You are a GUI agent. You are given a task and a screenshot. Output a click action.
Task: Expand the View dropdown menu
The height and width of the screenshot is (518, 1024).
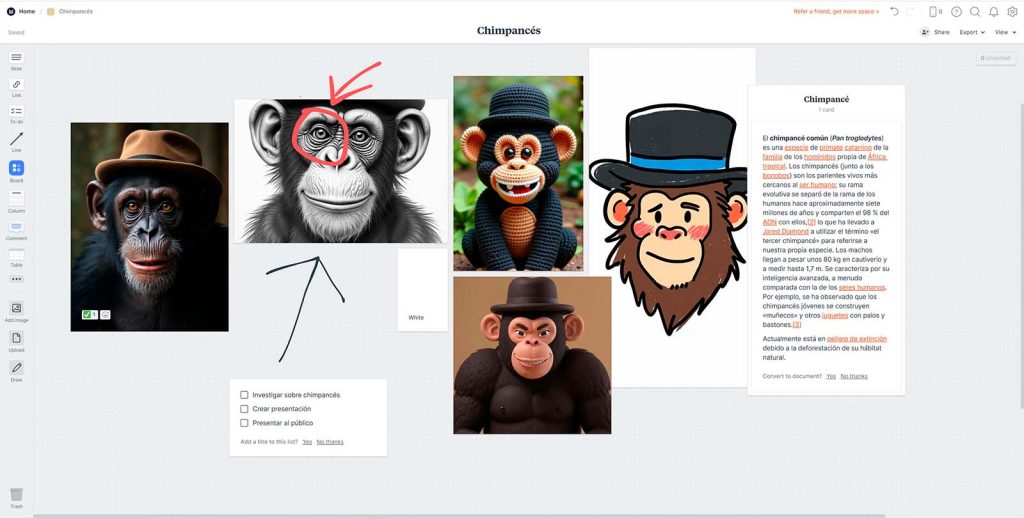coord(1004,32)
